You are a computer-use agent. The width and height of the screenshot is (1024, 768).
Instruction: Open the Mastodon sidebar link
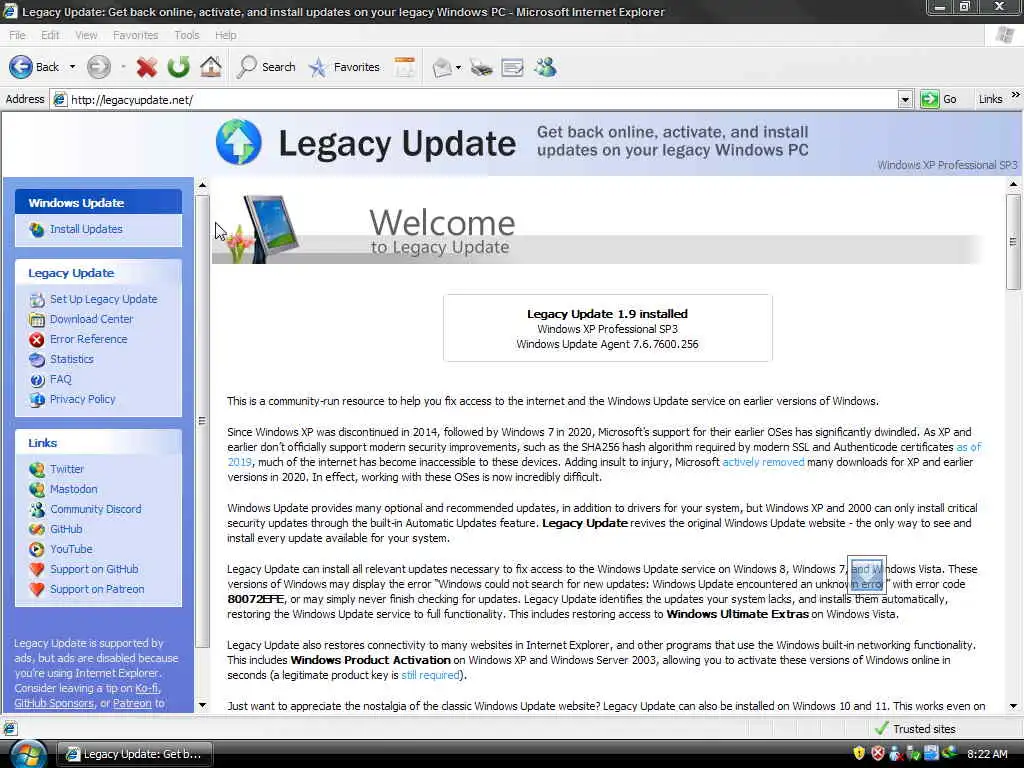coord(73,489)
